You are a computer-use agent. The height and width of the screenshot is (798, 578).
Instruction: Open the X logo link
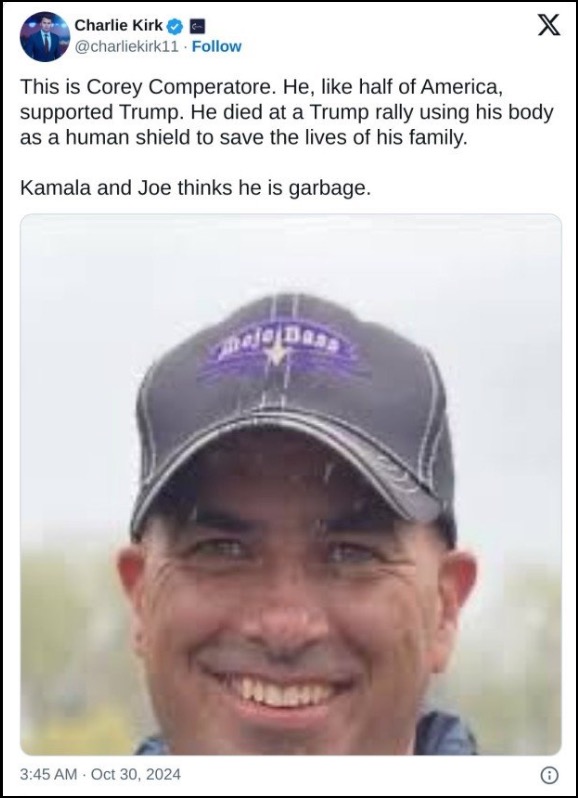549,25
